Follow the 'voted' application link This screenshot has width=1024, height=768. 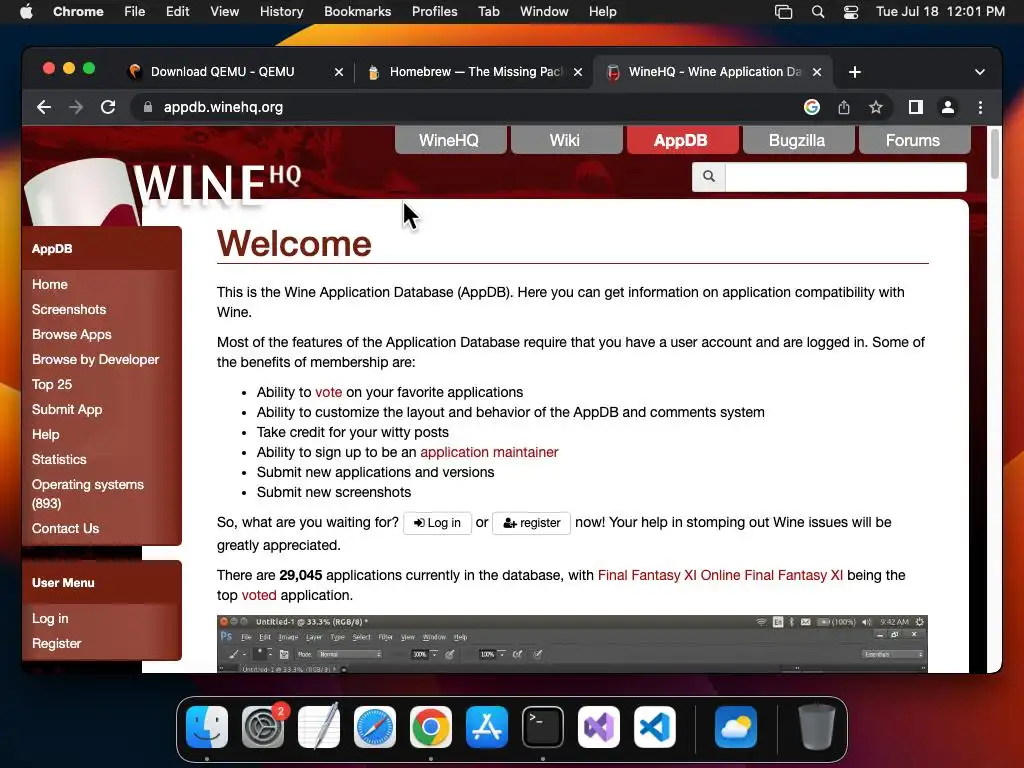pos(259,596)
